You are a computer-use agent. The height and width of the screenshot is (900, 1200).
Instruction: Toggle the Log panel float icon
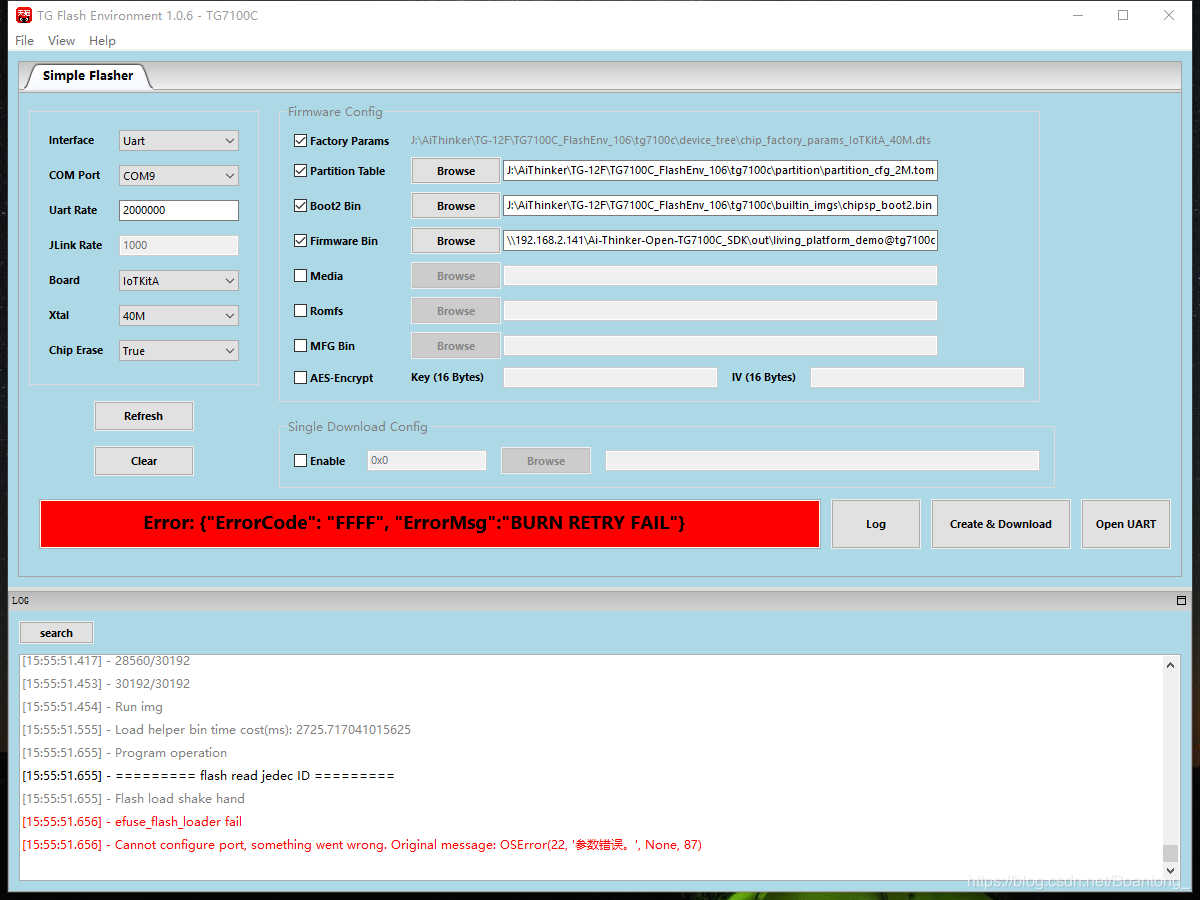click(1181, 601)
